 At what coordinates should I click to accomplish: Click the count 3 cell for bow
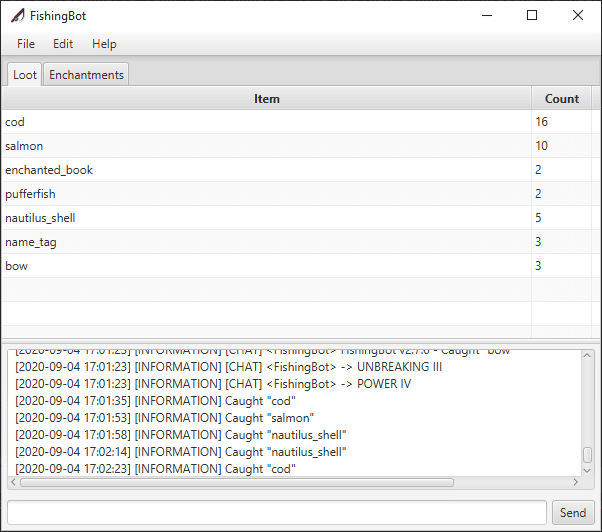(561, 266)
